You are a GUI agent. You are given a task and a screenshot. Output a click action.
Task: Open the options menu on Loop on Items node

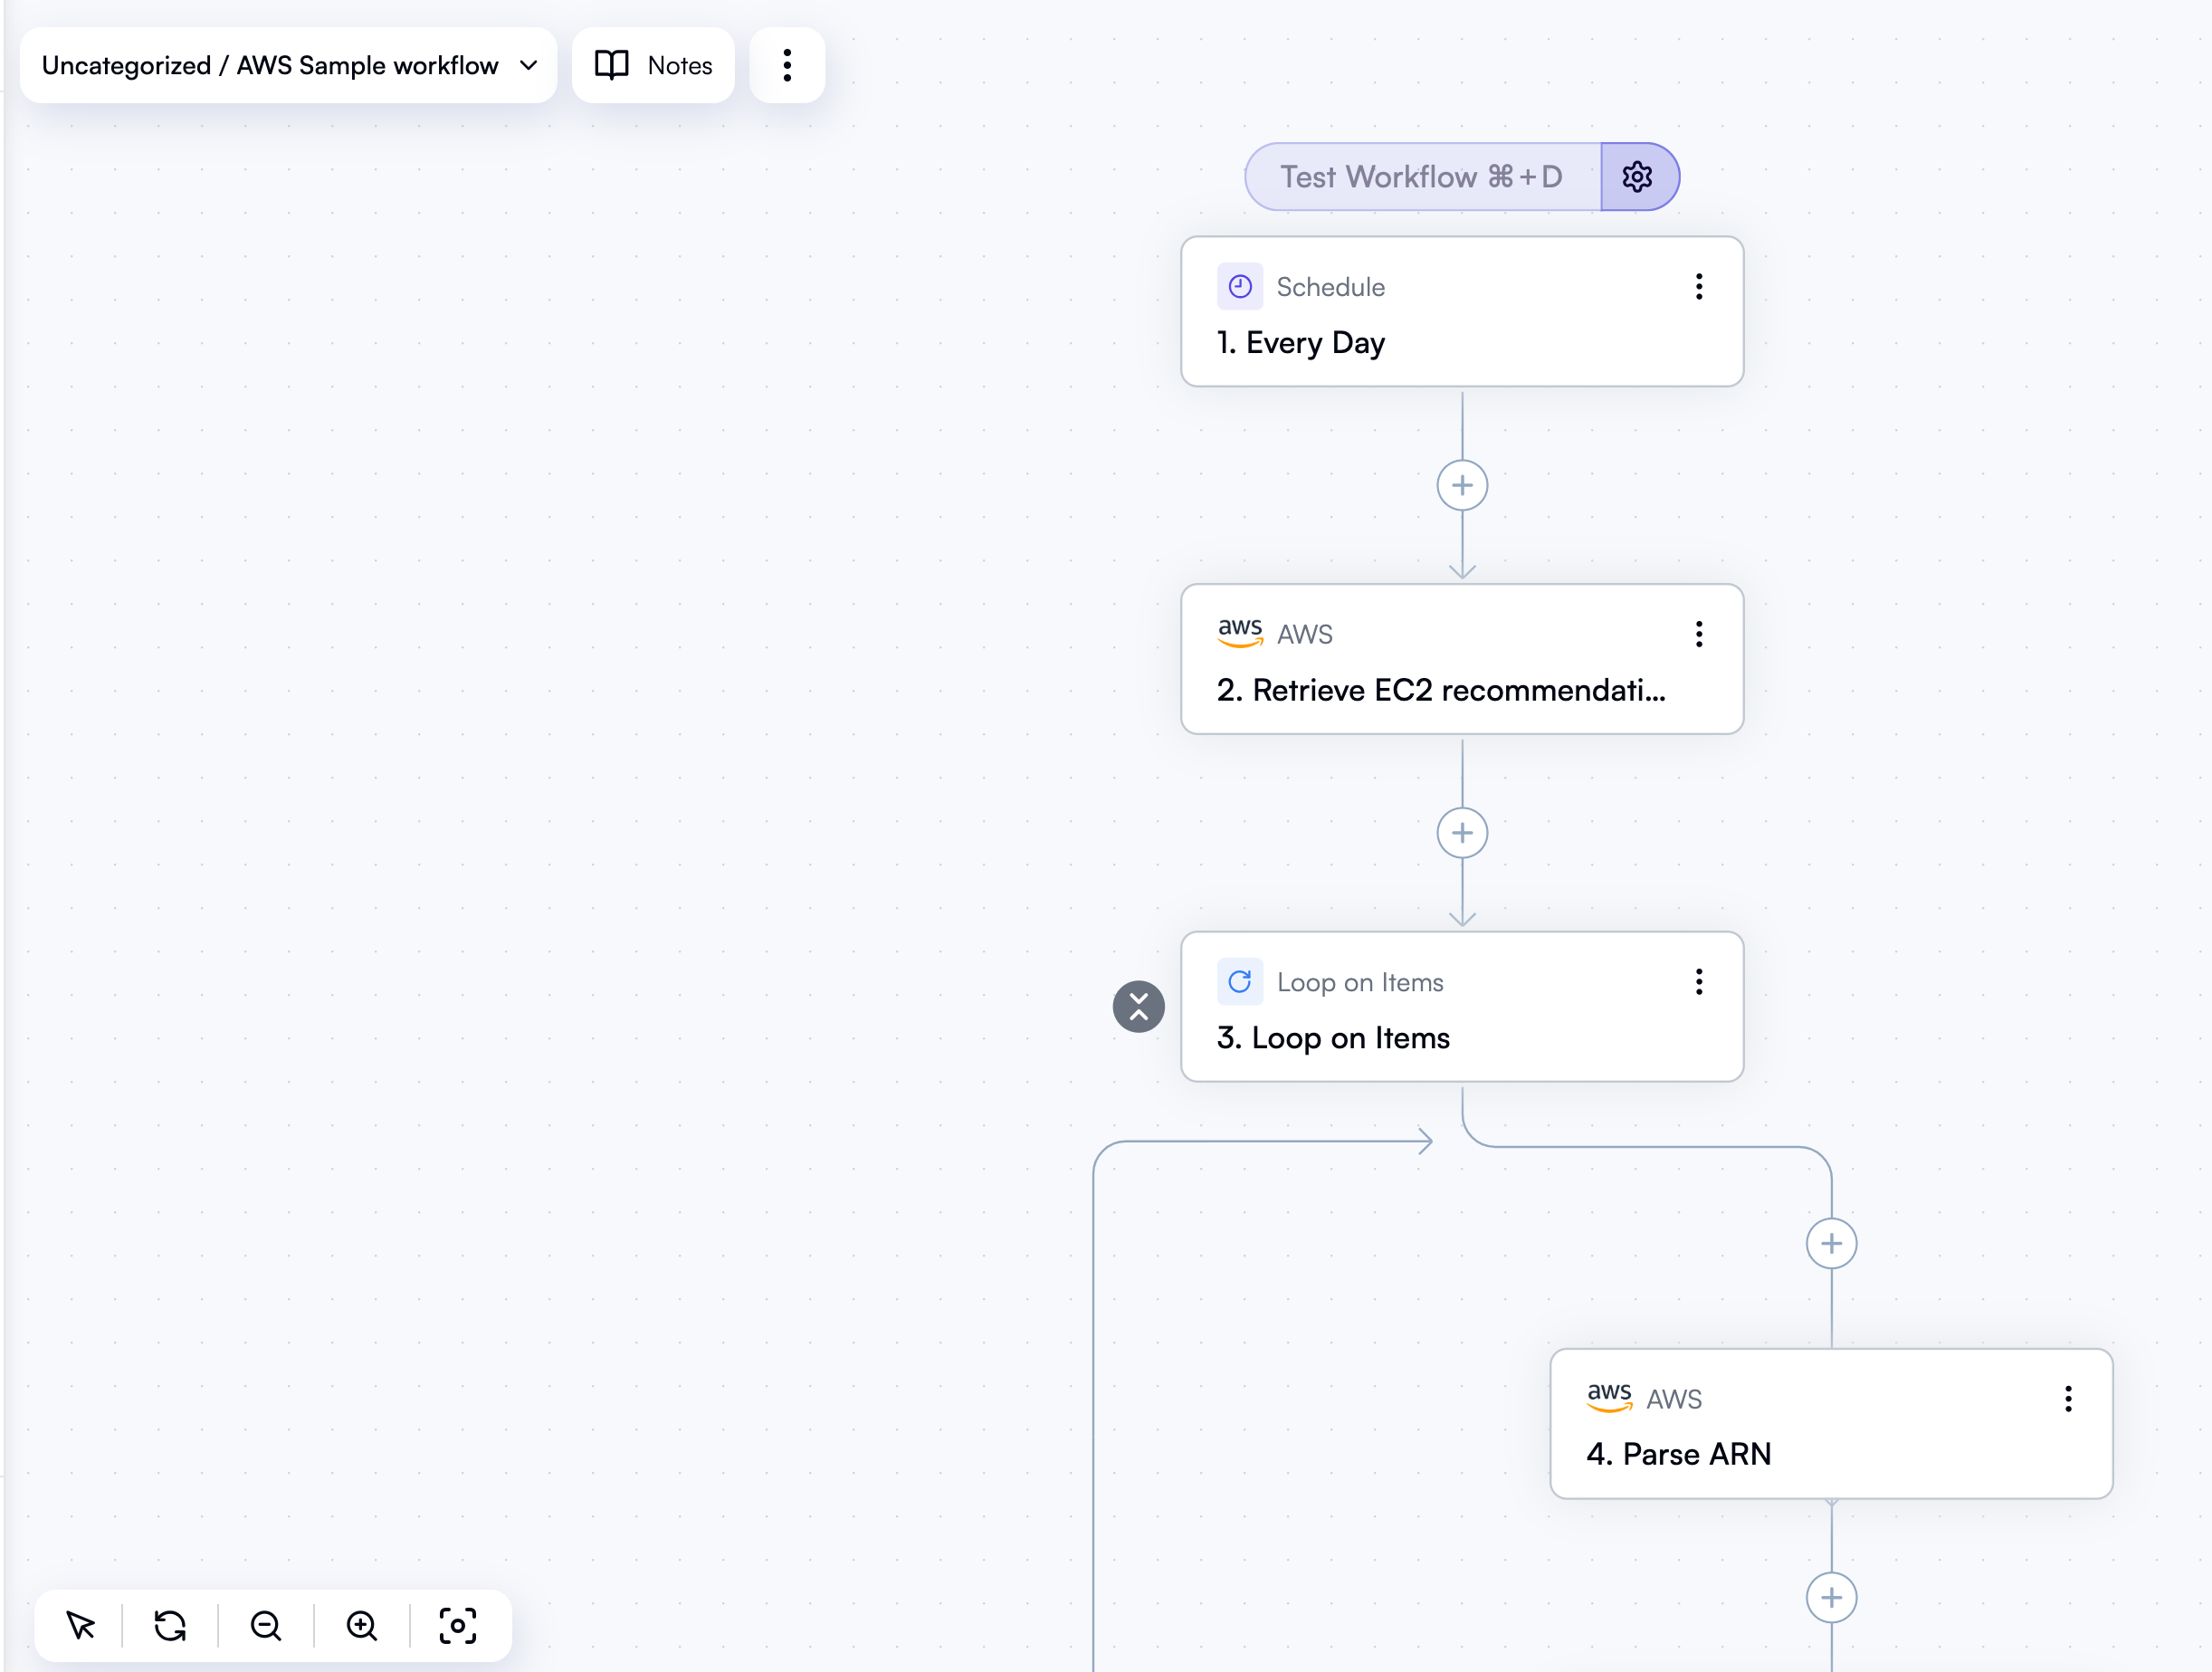[1698, 981]
